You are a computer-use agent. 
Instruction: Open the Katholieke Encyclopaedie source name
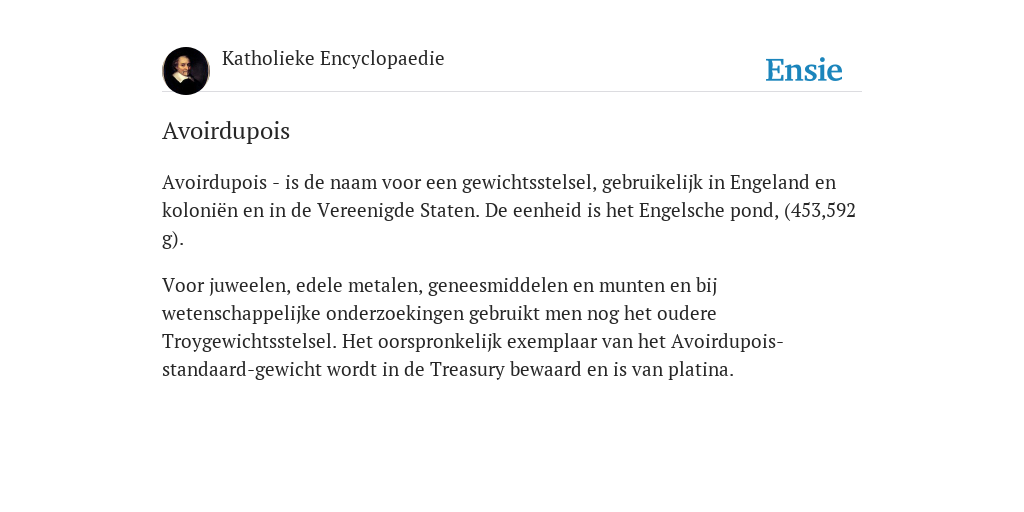pos(333,58)
